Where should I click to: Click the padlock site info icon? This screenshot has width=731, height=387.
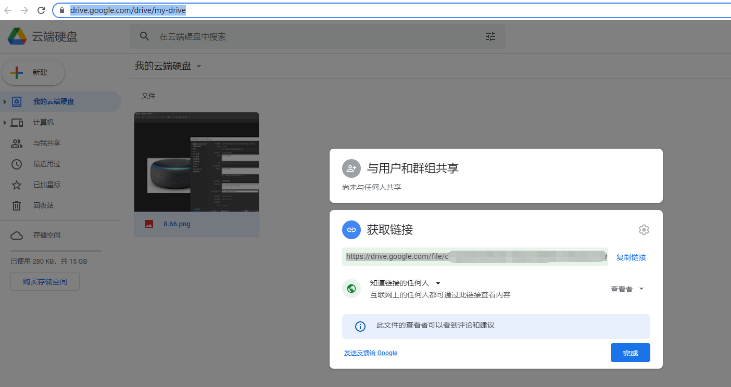pyautogui.click(x=62, y=10)
